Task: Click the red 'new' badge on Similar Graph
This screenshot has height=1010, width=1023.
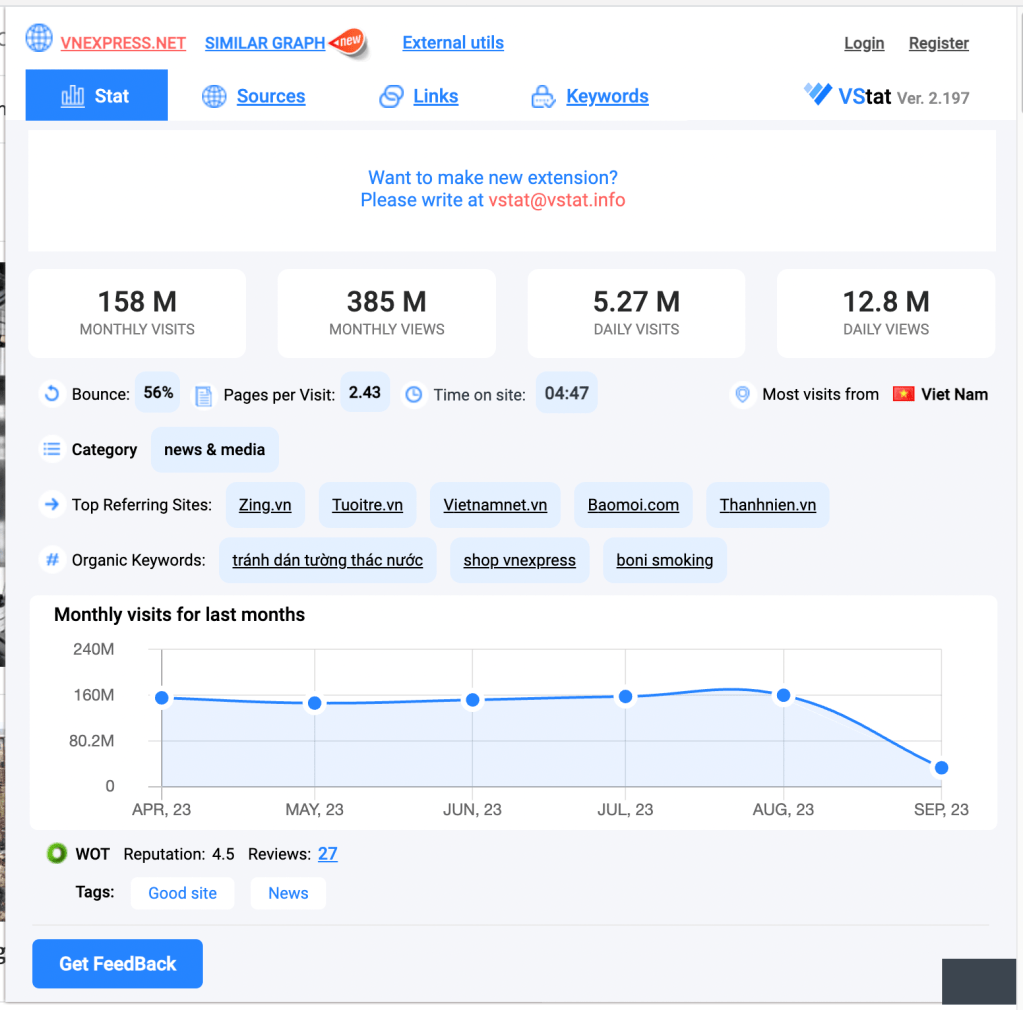Action: pyautogui.click(x=348, y=43)
